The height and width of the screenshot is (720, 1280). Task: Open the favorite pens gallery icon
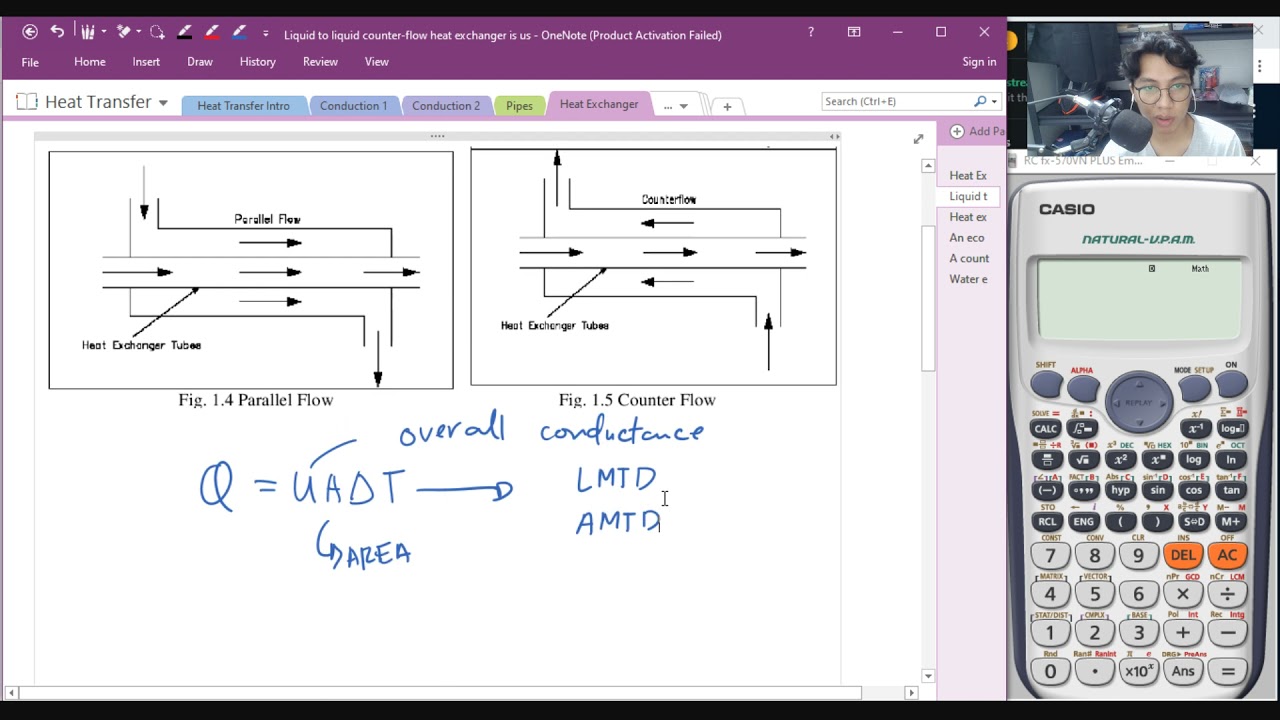tap(88, 32)
